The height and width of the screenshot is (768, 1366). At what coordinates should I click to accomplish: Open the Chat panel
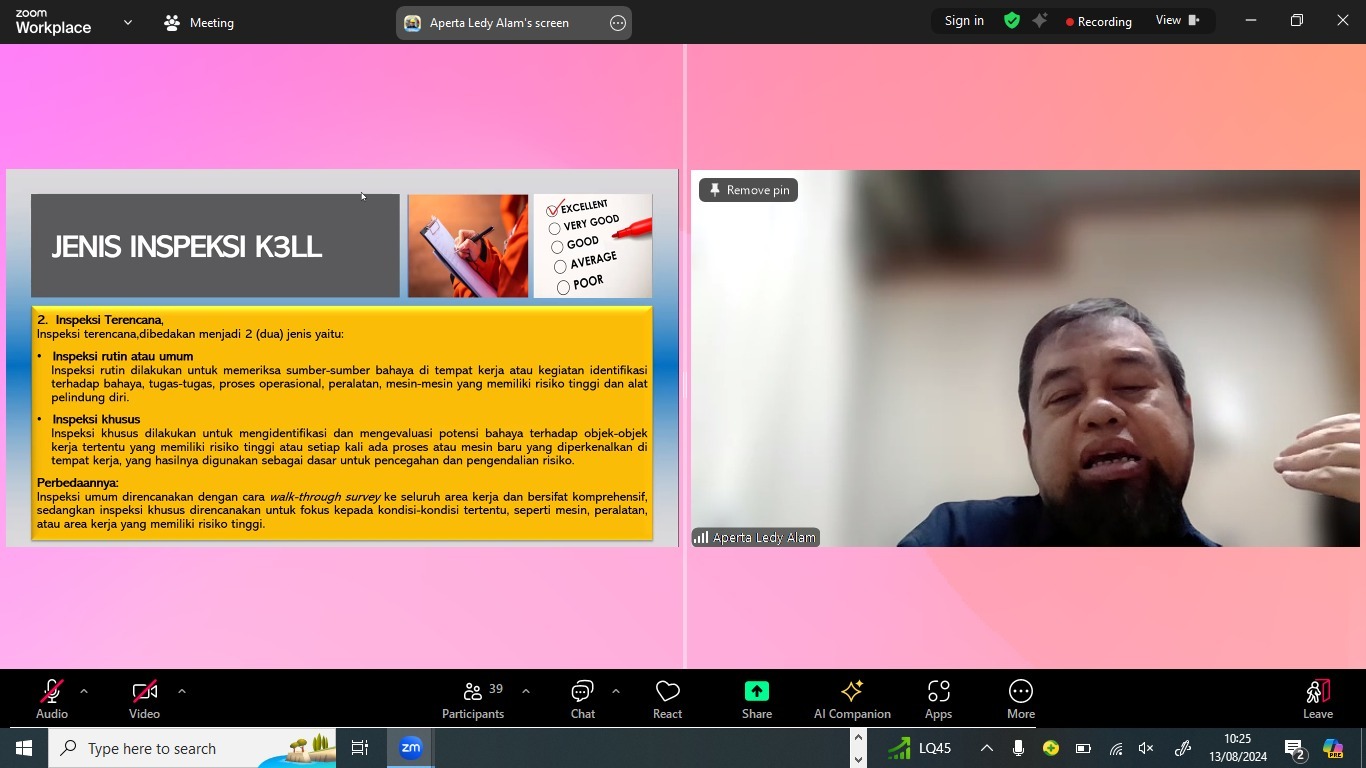tap(583, 699)
